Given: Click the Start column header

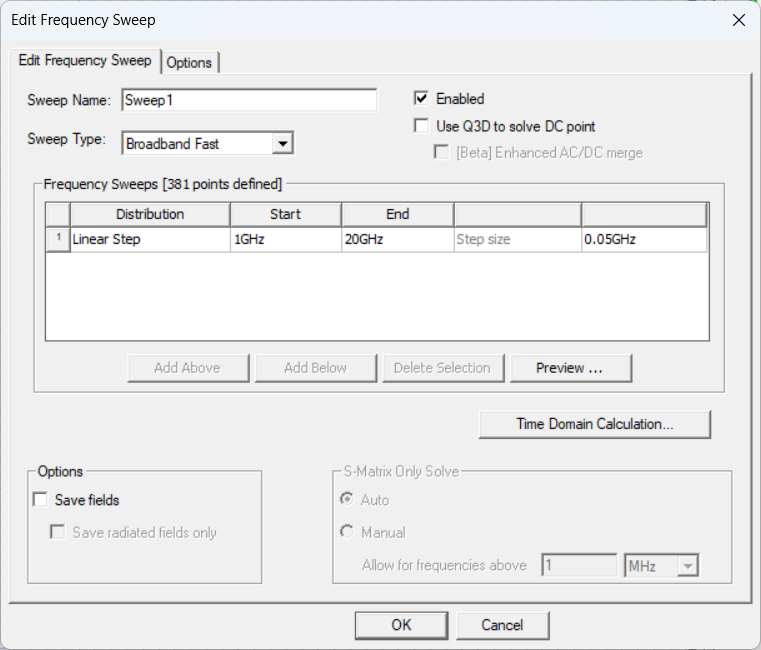Looking at the screenshot, I should point(286,215).
